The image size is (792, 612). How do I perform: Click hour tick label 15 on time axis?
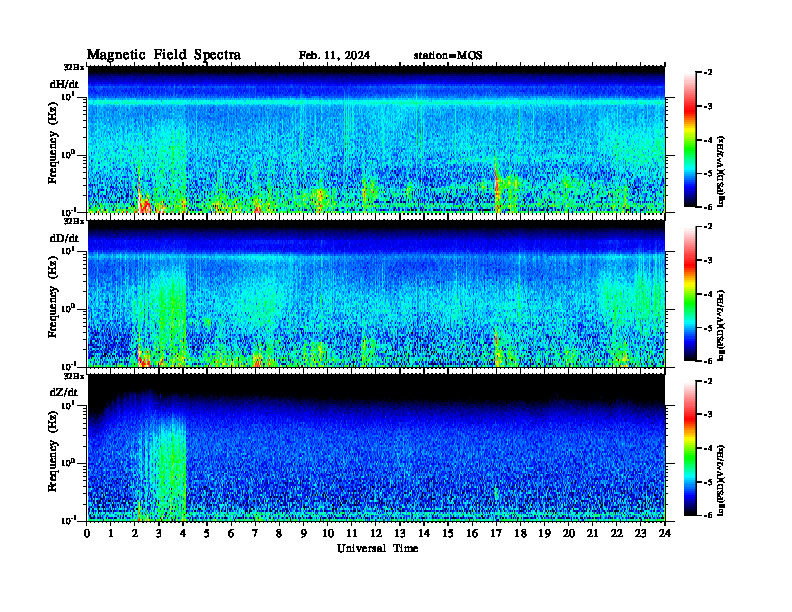pyautogui.click(x=448, y=533)
